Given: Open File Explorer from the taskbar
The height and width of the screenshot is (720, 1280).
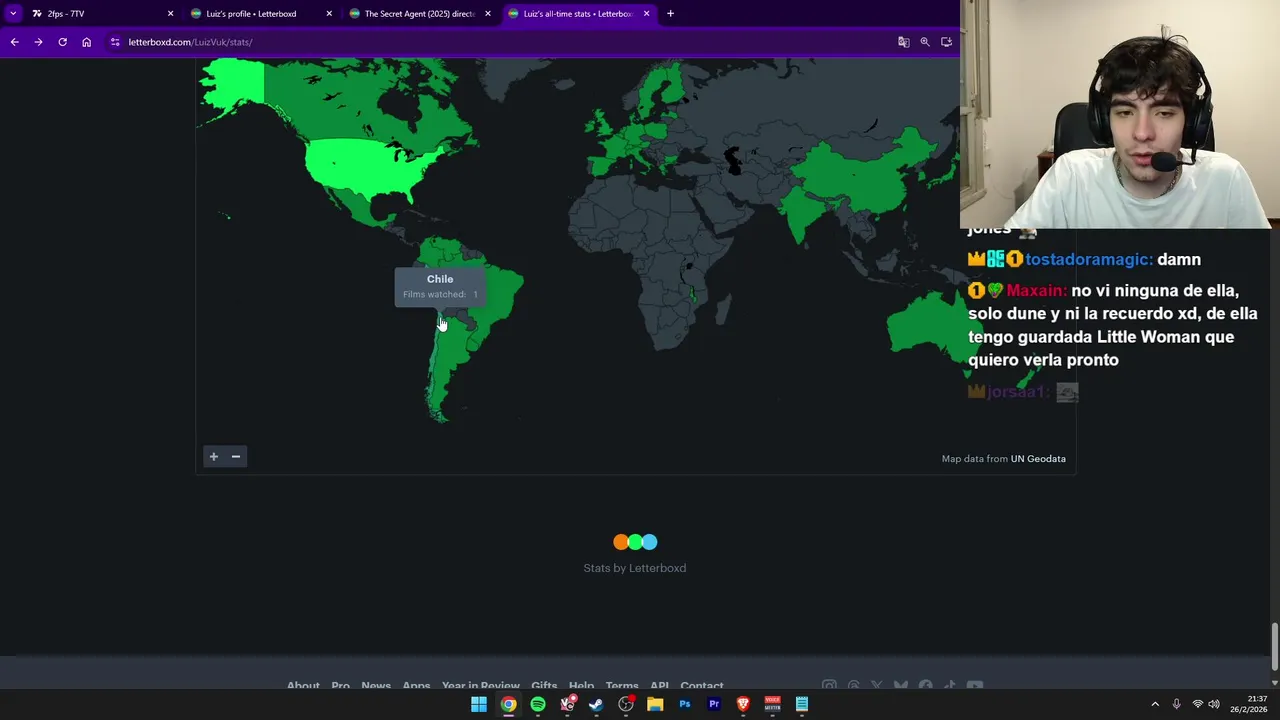Looking at the screenshot, I should (x=655, y=704).
